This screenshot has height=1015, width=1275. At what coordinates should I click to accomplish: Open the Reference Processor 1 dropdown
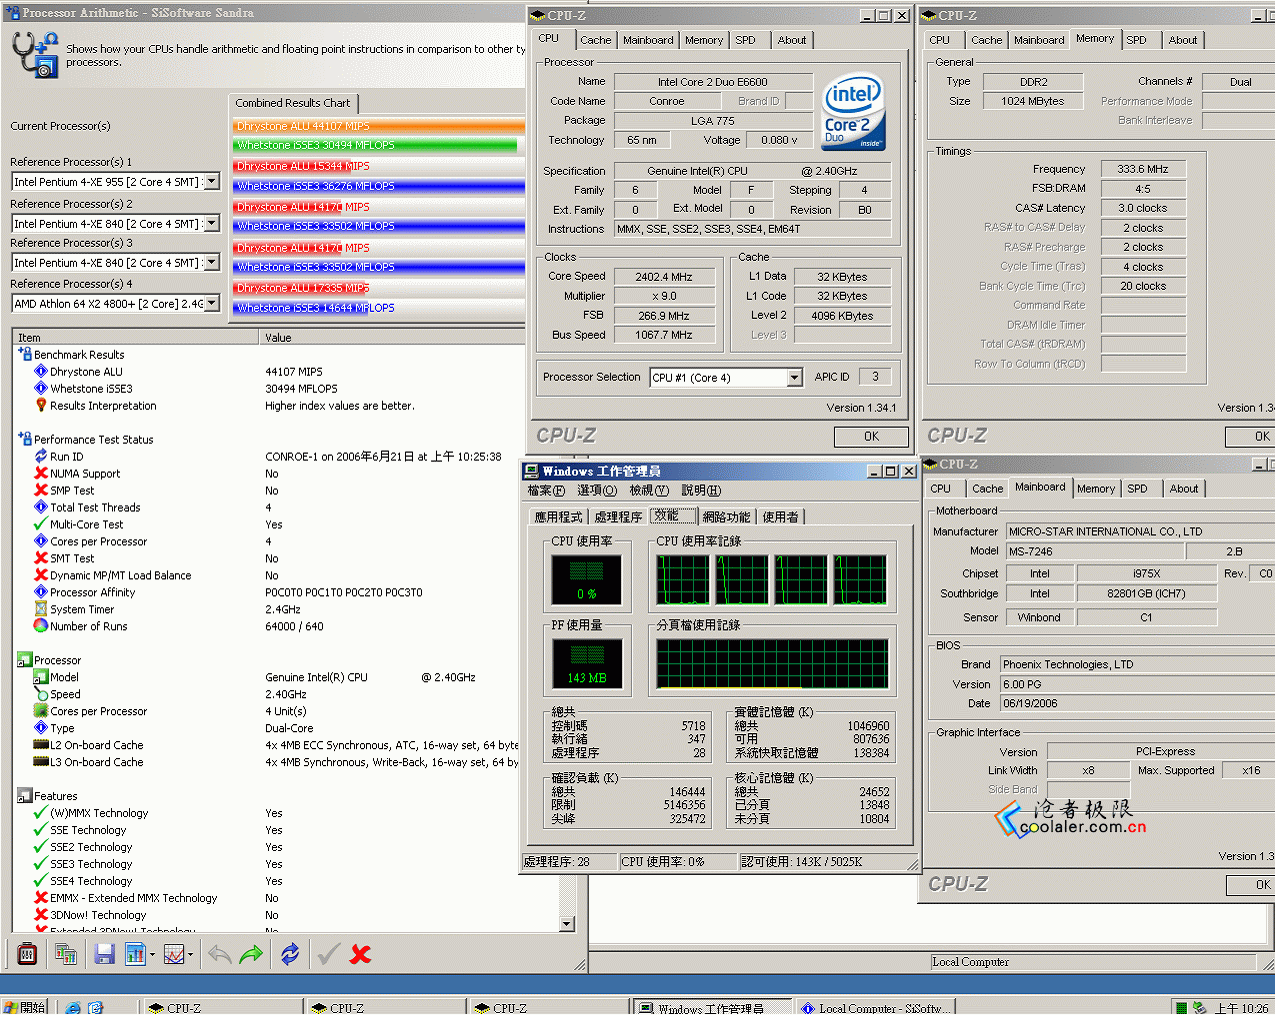click(x=212, y=182)
